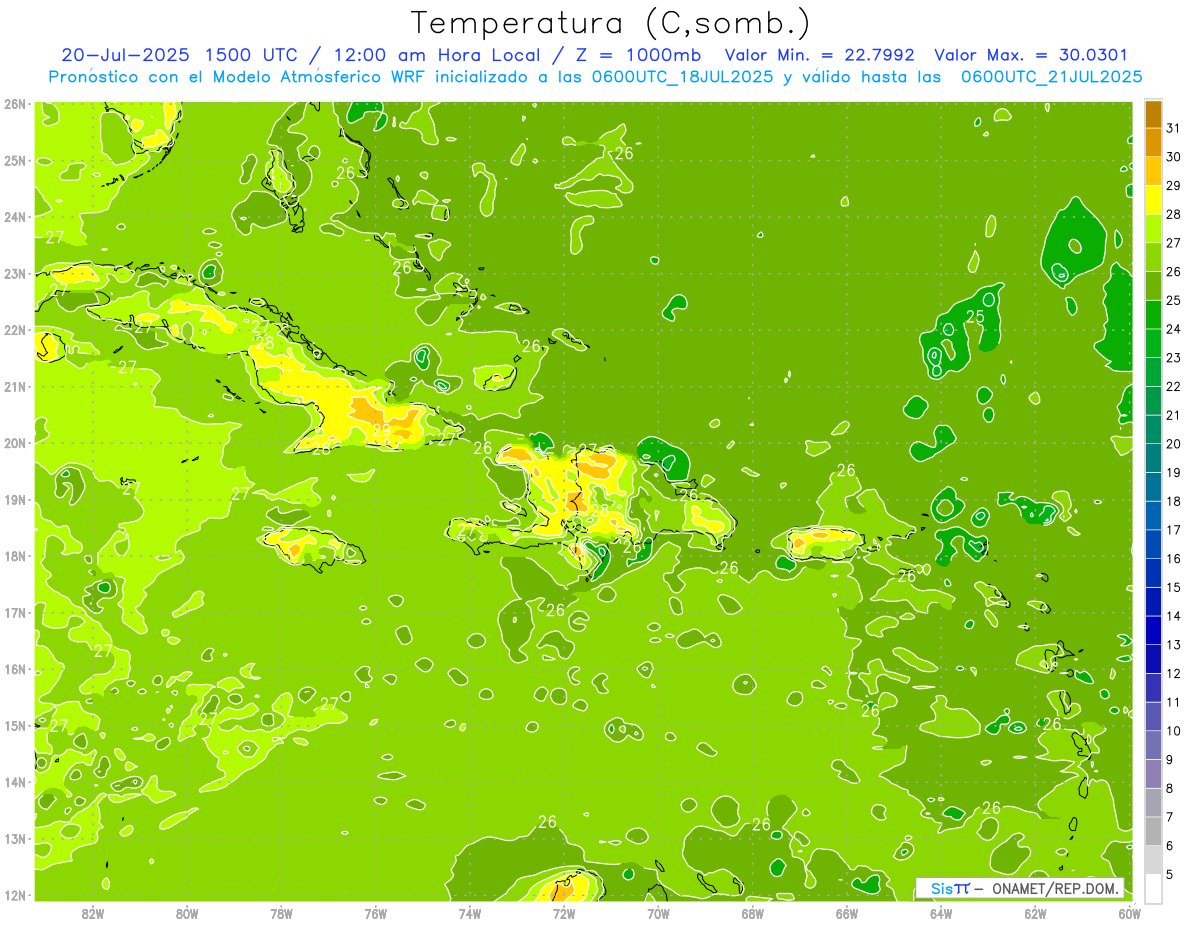1200x927 pixels.
Task: Click the '25' contour label on the map
Action: coord(975,317)
